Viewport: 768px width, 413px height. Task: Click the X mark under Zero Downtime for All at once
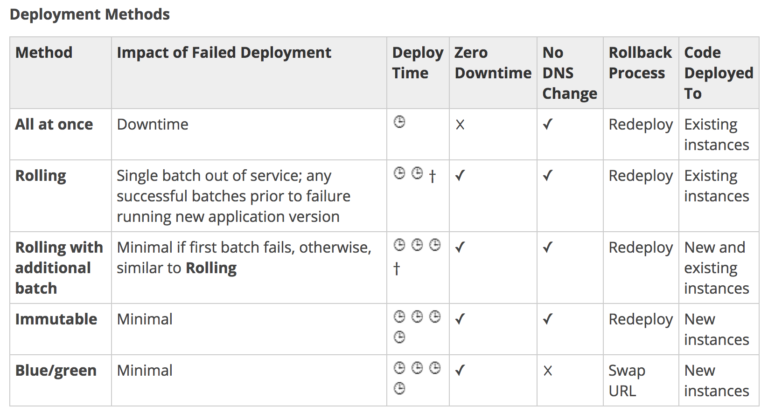coord(459,125)
